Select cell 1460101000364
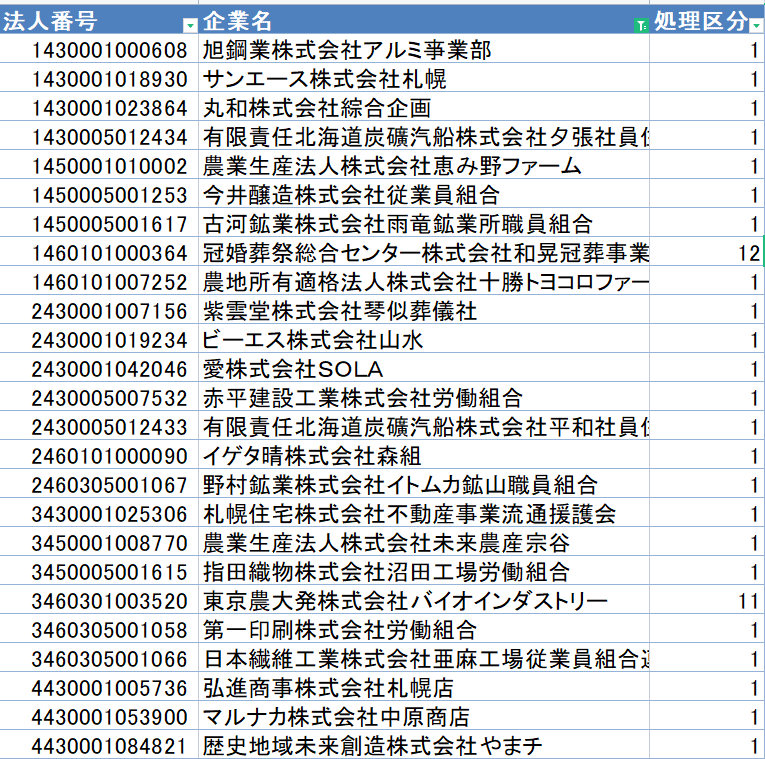Screen dimensions: 765x759 (99, 252)
